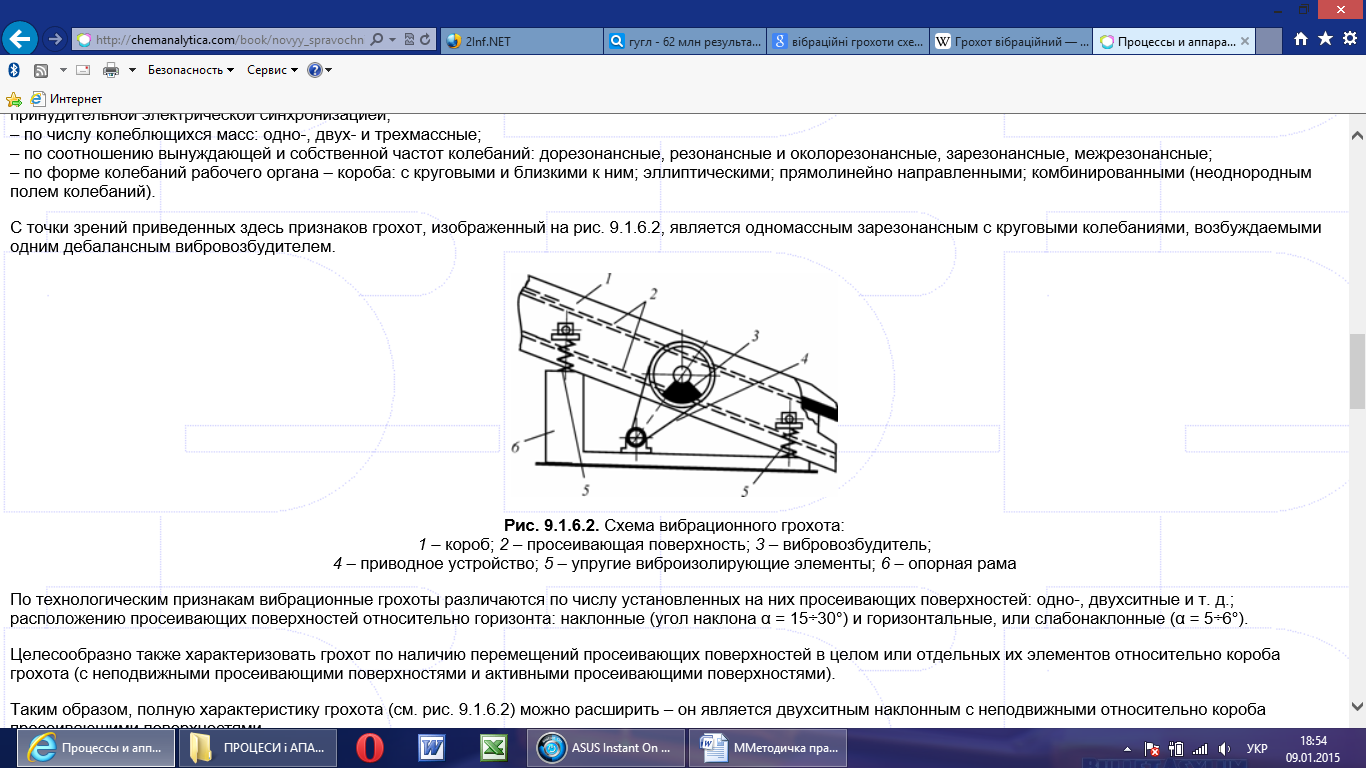Image resolution: width=1366 pixels, height=768 pixels.
Task: Click the paragraph starting 'Целесообразно также характеризовать'
Action: pos(644,664)
